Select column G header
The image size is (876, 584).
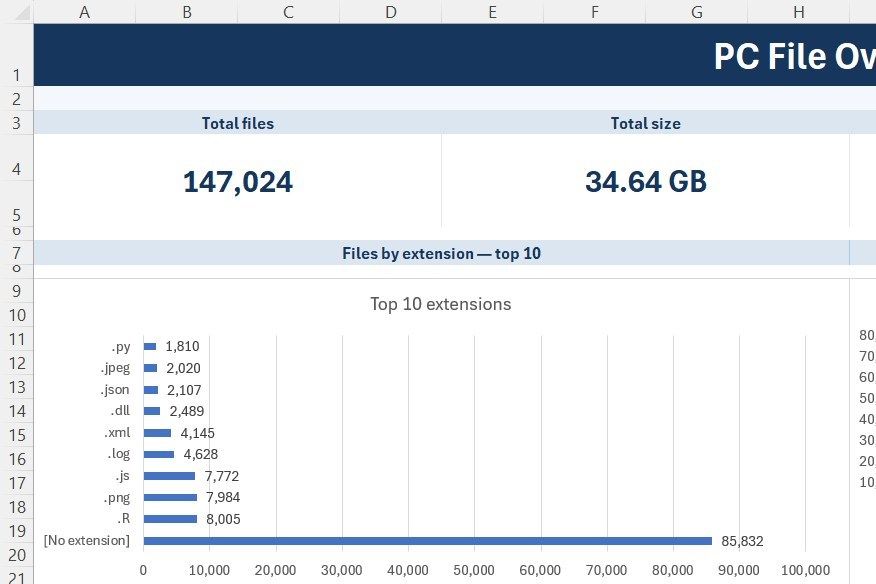point(697,12)
